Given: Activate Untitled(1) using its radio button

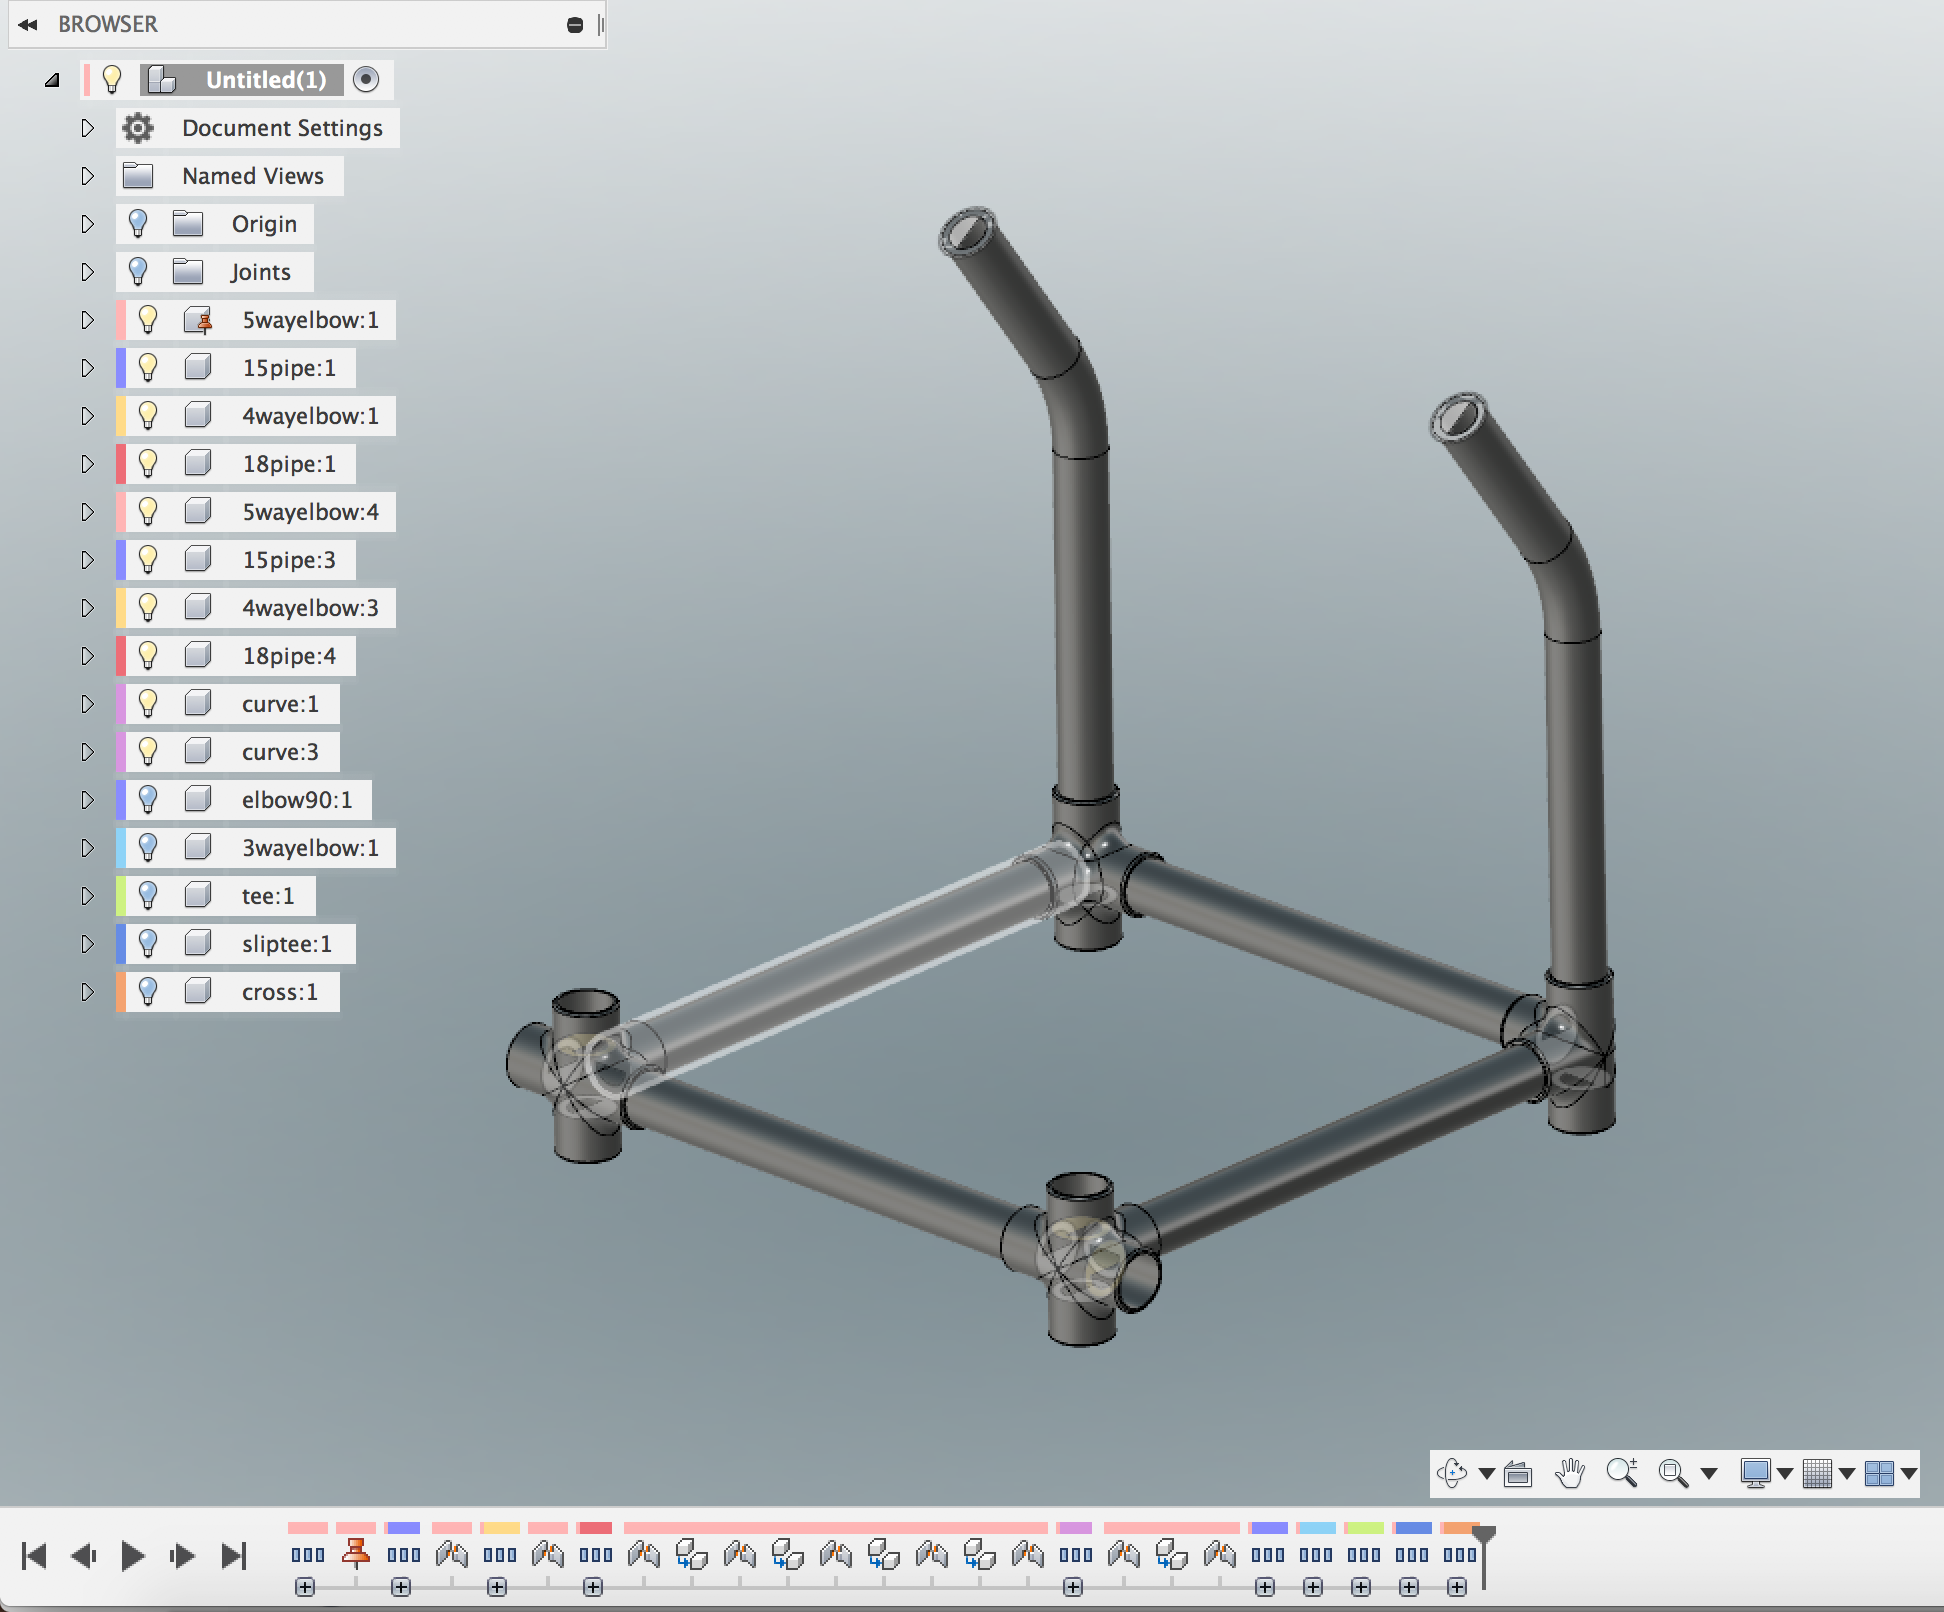Looking at the screenshot, I should click(x=365, y=79).
